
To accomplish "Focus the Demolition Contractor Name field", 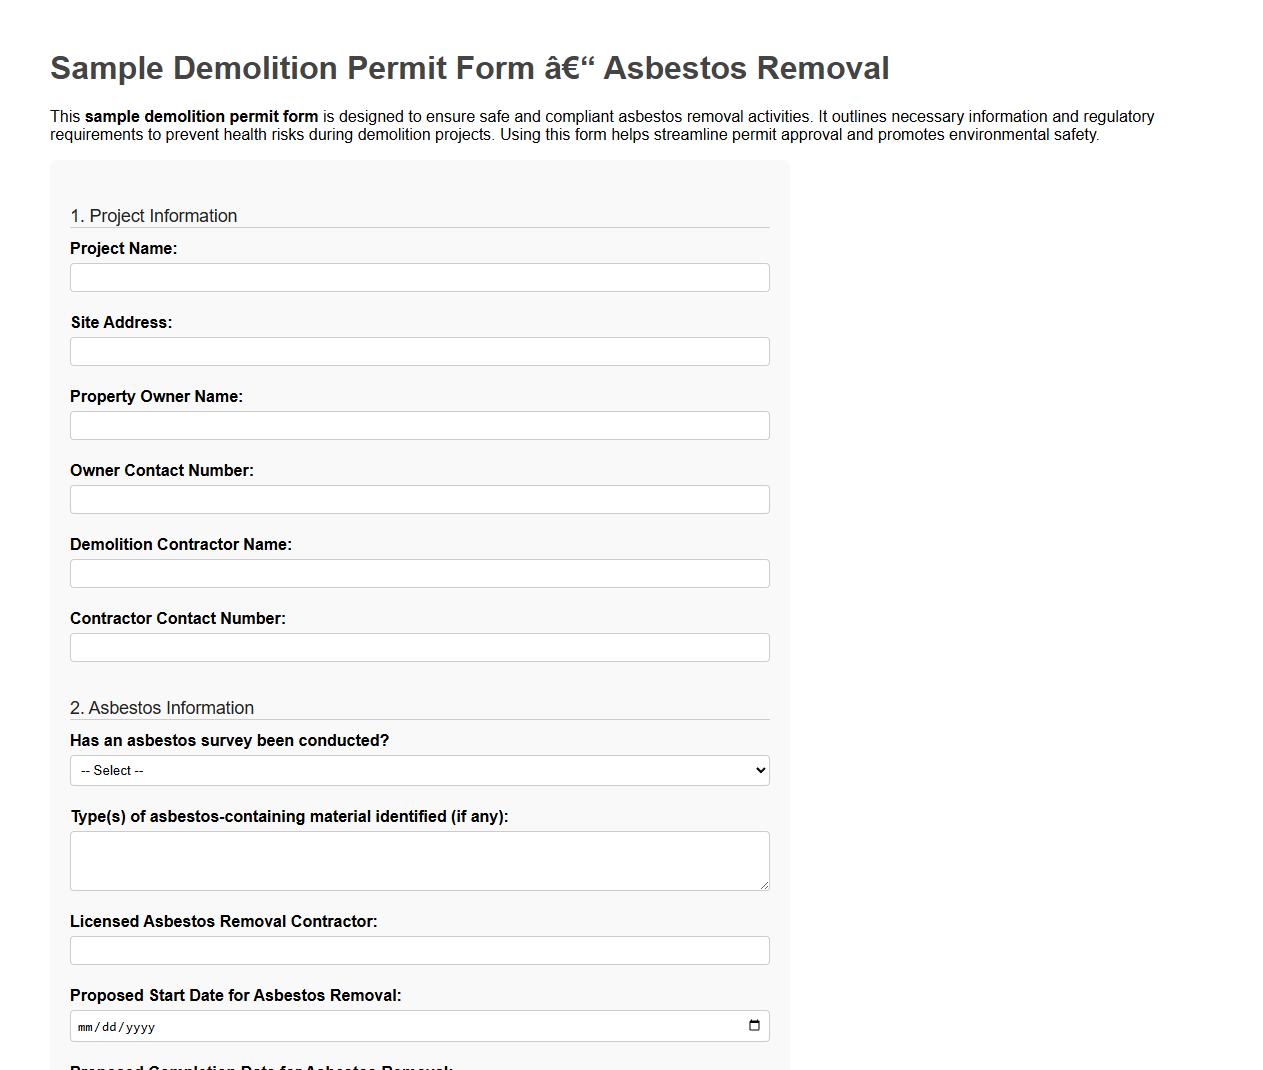I will pyautogui.click(x=420, y=573).
